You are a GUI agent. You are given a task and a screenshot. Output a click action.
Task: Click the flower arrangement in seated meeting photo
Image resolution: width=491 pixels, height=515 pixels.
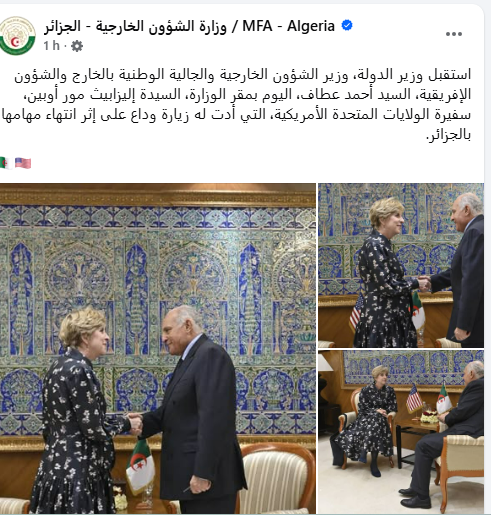pyautogui.click(x=429, y=418)
